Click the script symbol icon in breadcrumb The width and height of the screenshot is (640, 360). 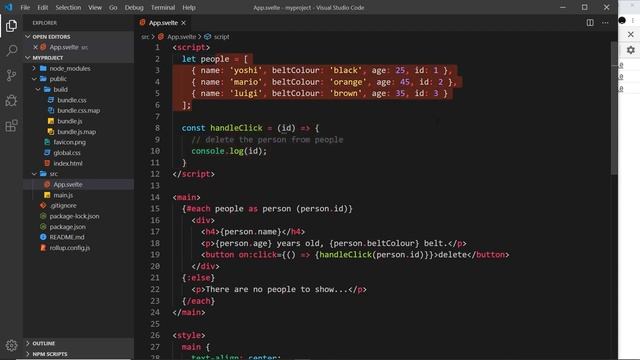207,37
